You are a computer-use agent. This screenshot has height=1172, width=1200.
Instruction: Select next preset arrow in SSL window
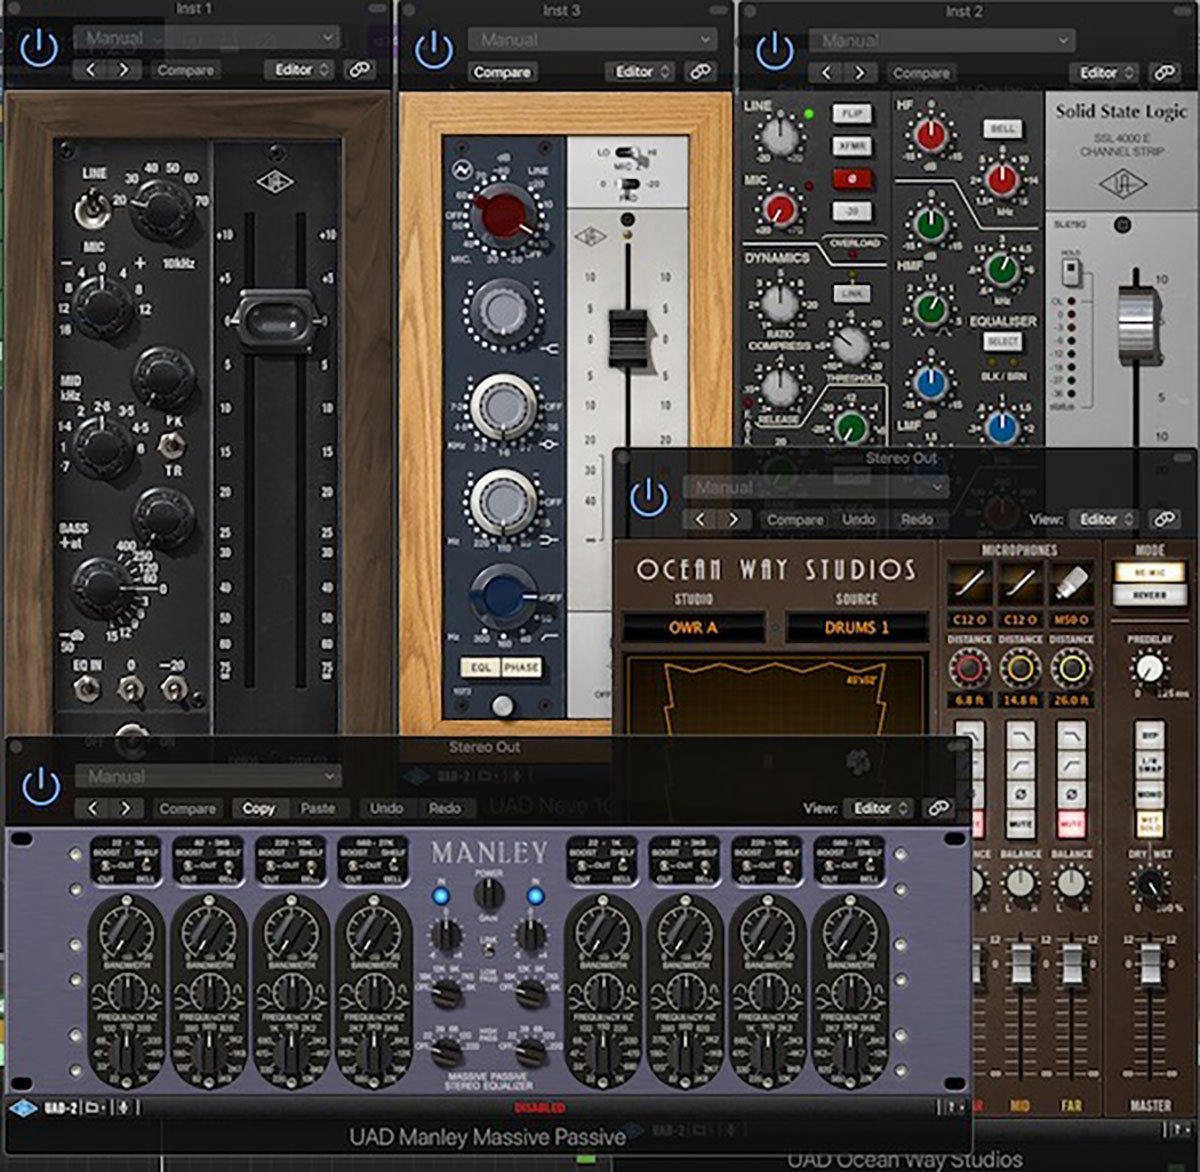click(859, 72)
